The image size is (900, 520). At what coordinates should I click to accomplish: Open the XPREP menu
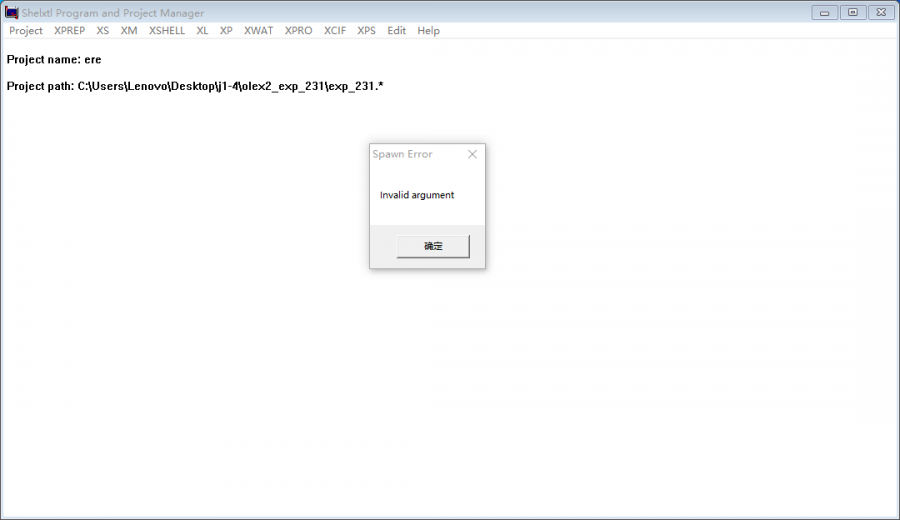pos(69,31)
